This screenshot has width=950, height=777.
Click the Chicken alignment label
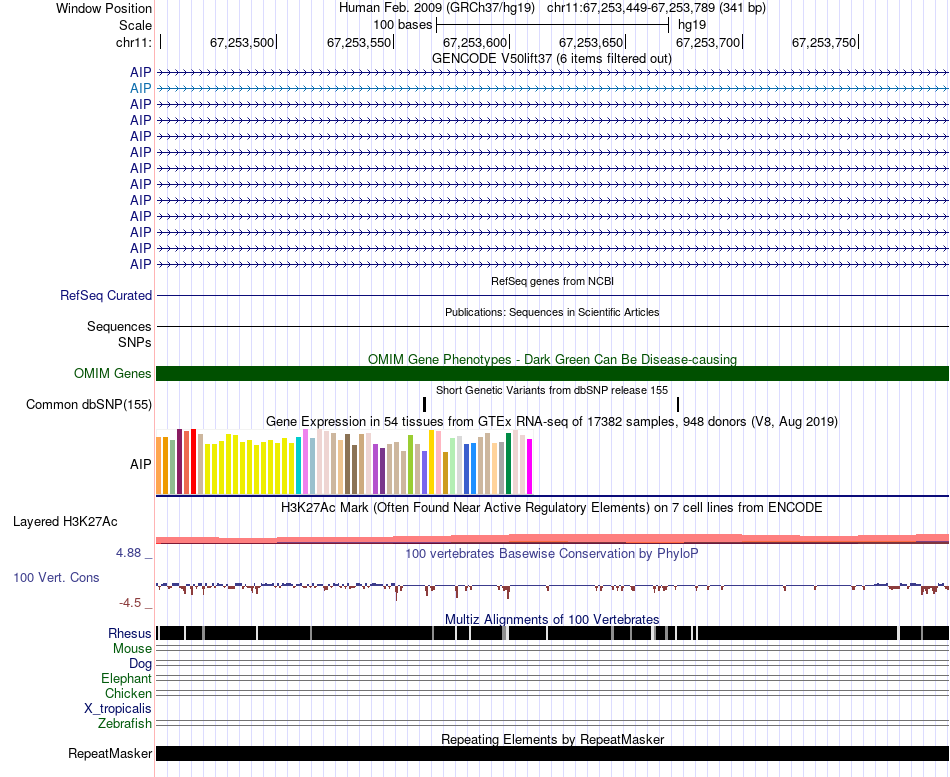[x=128, y=693]
